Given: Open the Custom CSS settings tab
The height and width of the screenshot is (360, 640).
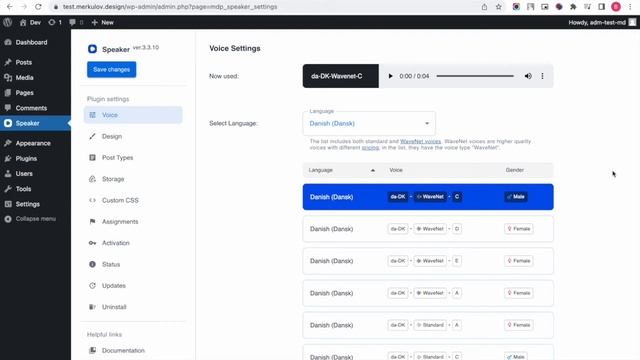Looking at the screenshot, I should [133, 200].
